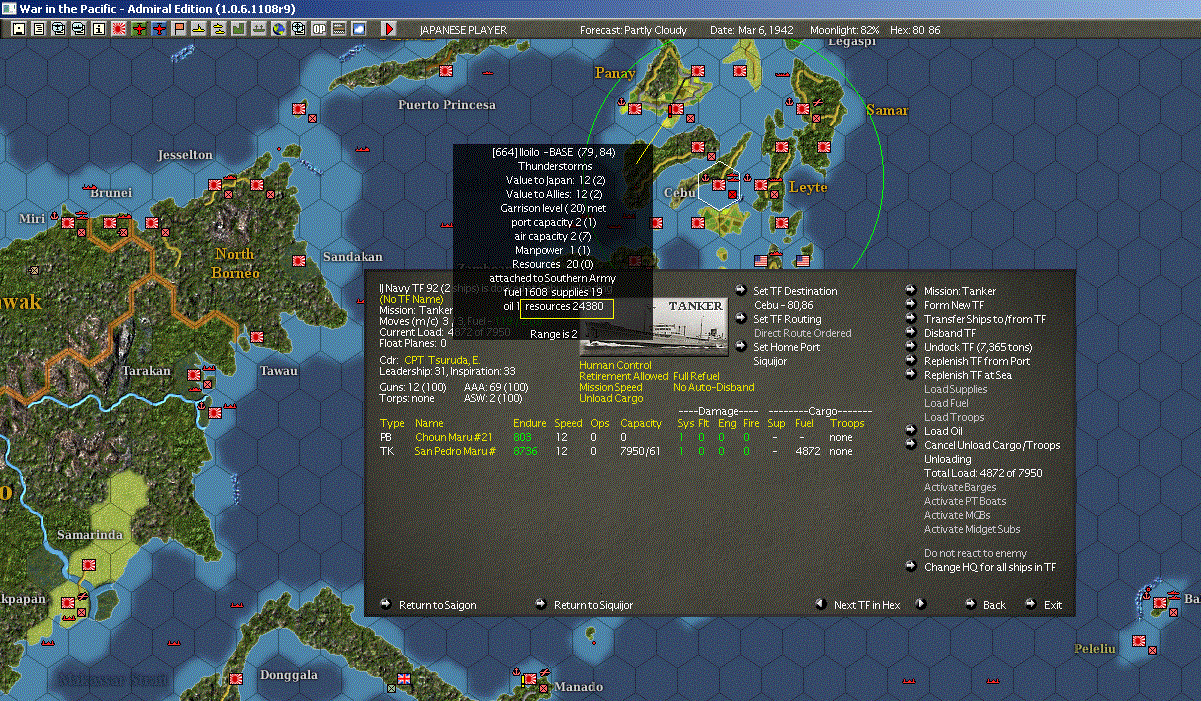1201x701 pixels.
Task: Select the Japanese base flag at Jesselton
Action: point(214,185)
